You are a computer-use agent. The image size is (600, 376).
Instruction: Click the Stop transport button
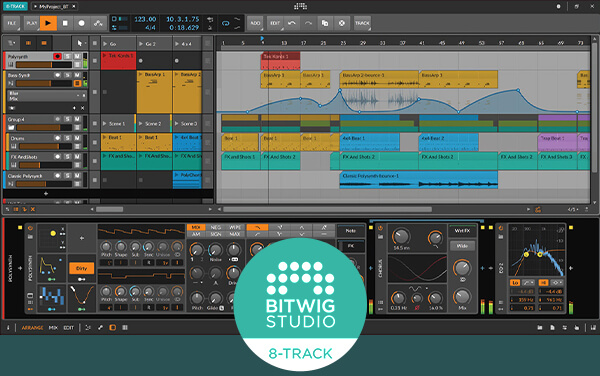coord(65,23)
